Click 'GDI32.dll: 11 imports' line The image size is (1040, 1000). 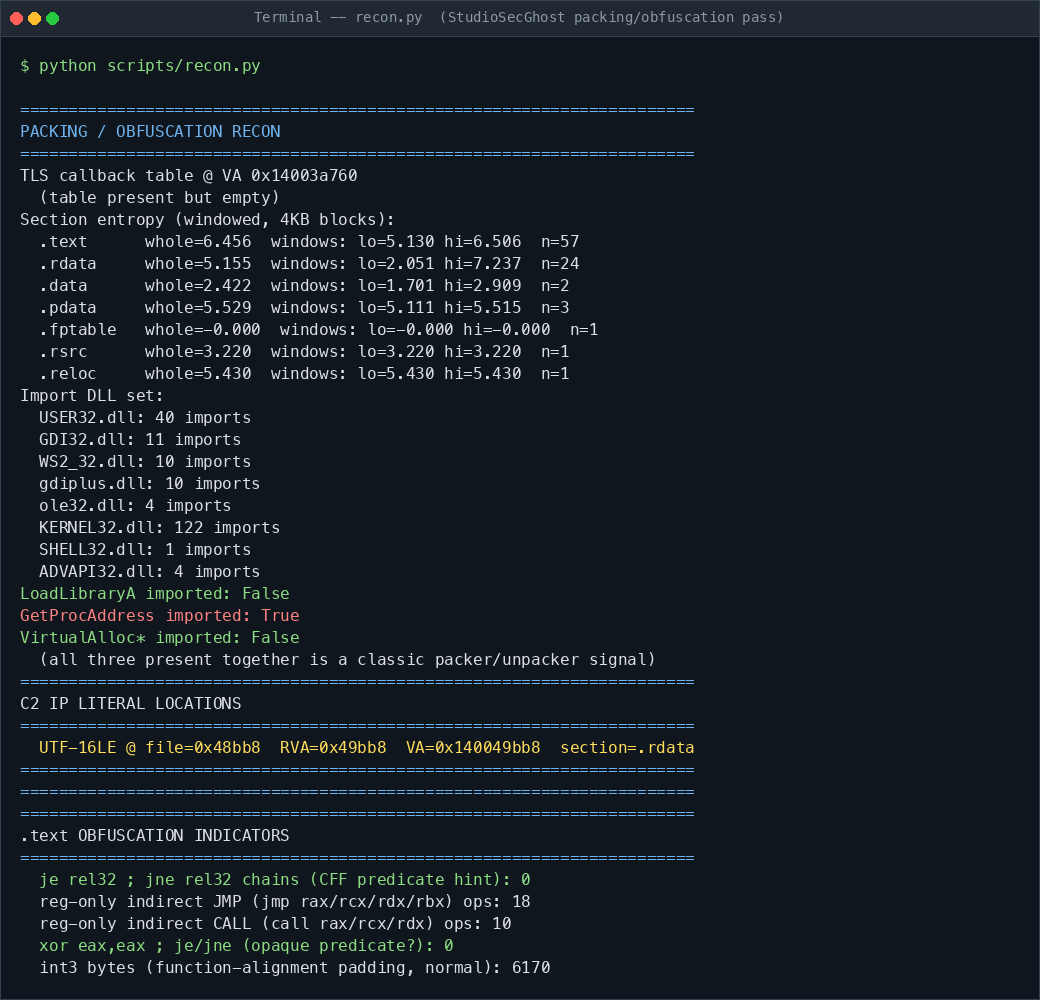(140, 440)
